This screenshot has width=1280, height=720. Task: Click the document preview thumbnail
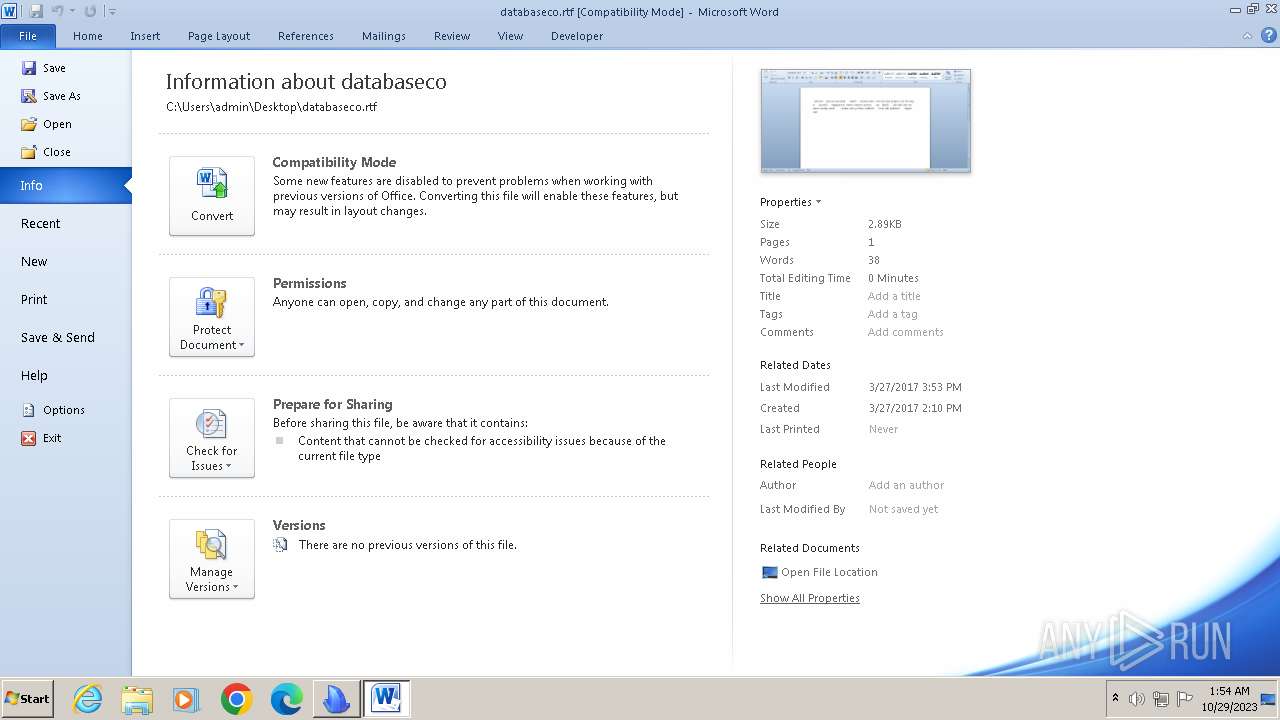865,121
